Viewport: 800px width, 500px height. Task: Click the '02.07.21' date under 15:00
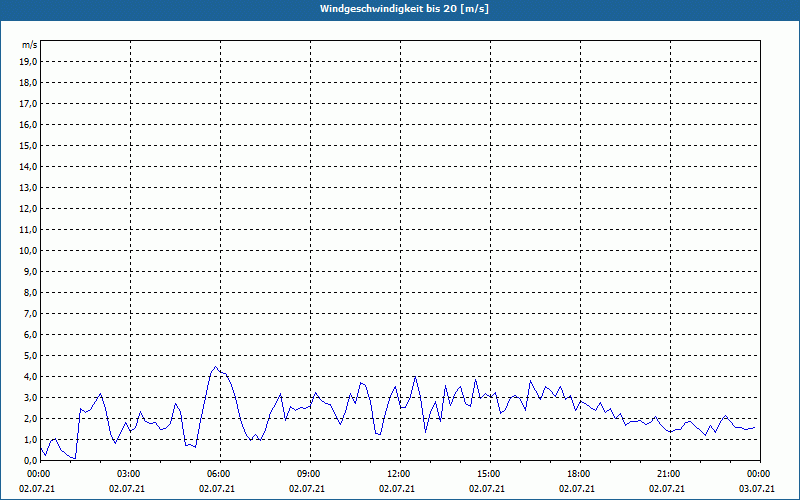point(487,489)
